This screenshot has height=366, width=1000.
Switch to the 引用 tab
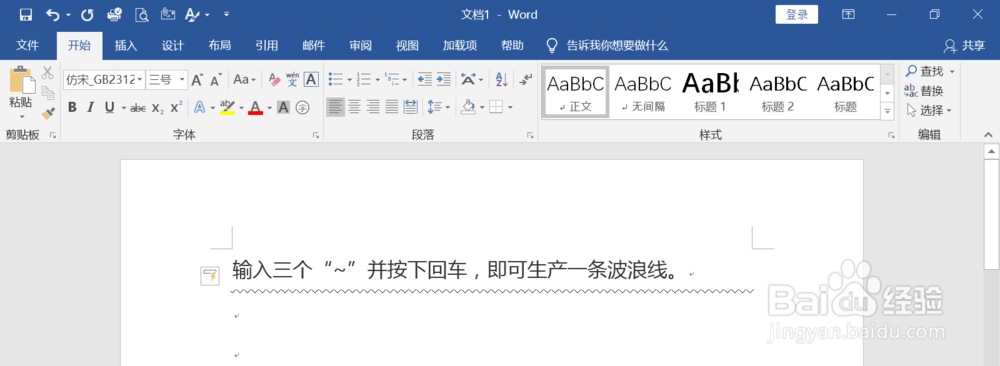[x=267, y=45]
